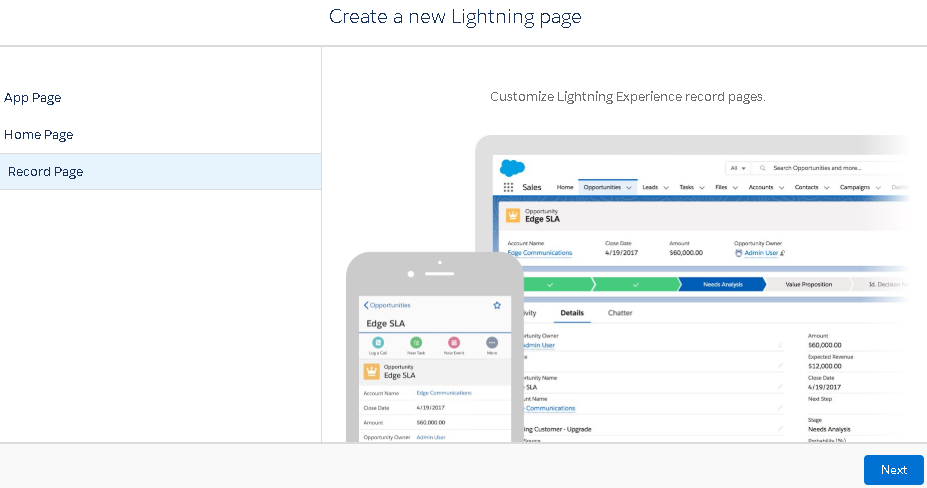Screen dimensions: 927x488
Task: Choose the Record Page option
Action: click(46, 171)
